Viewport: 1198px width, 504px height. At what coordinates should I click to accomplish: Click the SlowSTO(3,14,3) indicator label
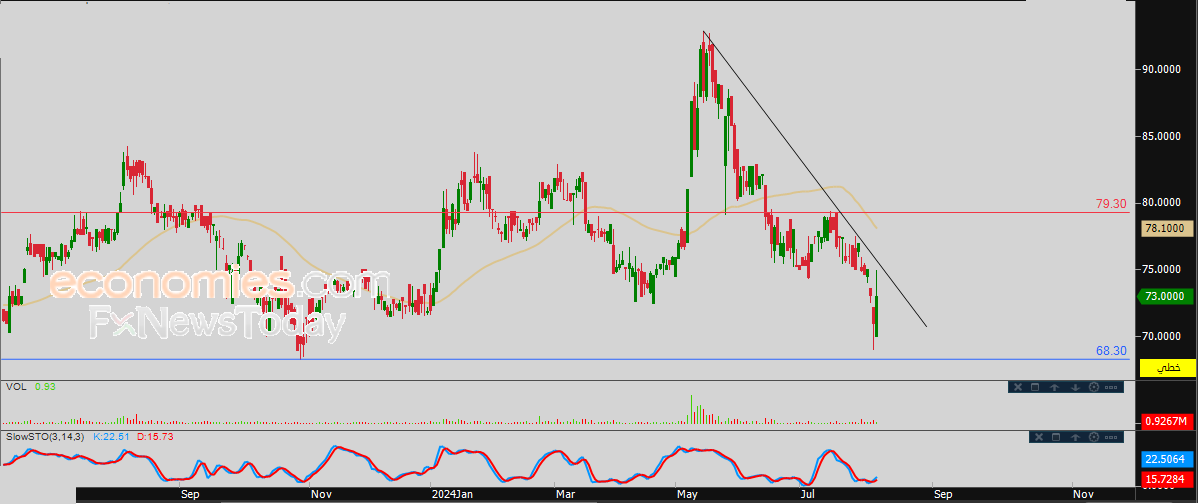pyautogui.click(x=44, y=437)
